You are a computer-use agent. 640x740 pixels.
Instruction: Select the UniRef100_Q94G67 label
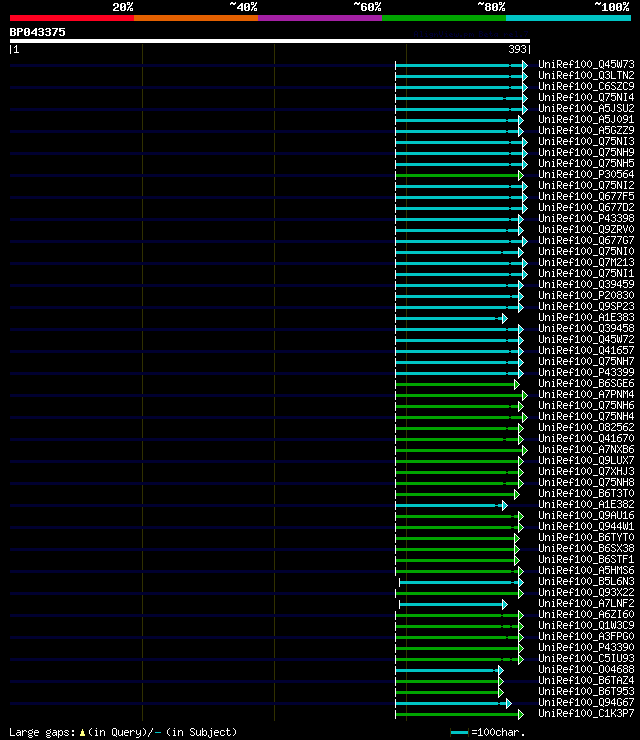586,702
